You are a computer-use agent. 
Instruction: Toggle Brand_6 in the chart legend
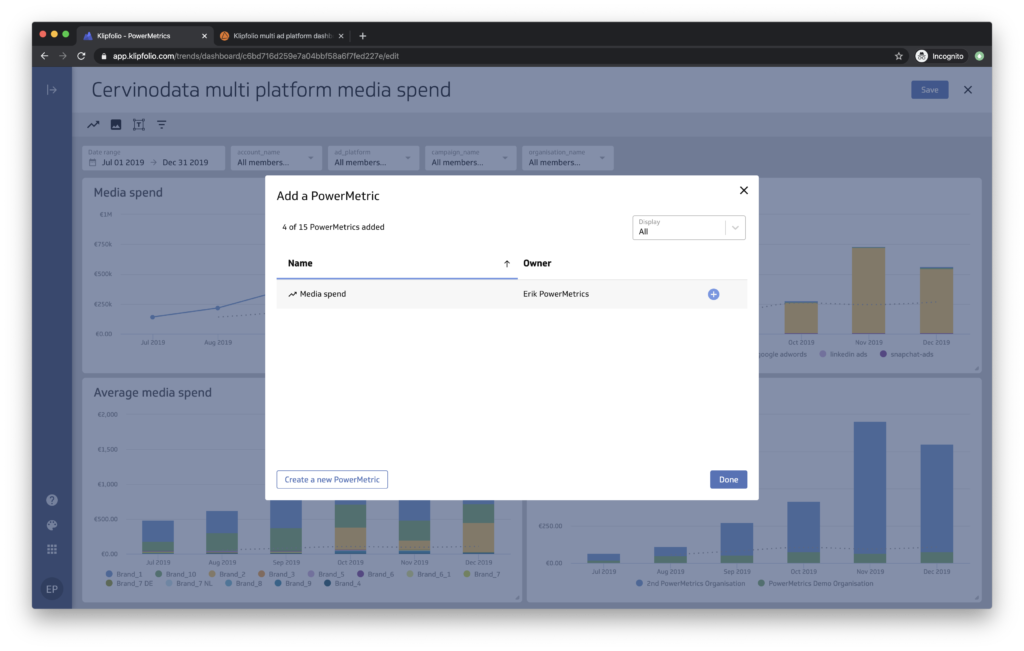[376, 574]
